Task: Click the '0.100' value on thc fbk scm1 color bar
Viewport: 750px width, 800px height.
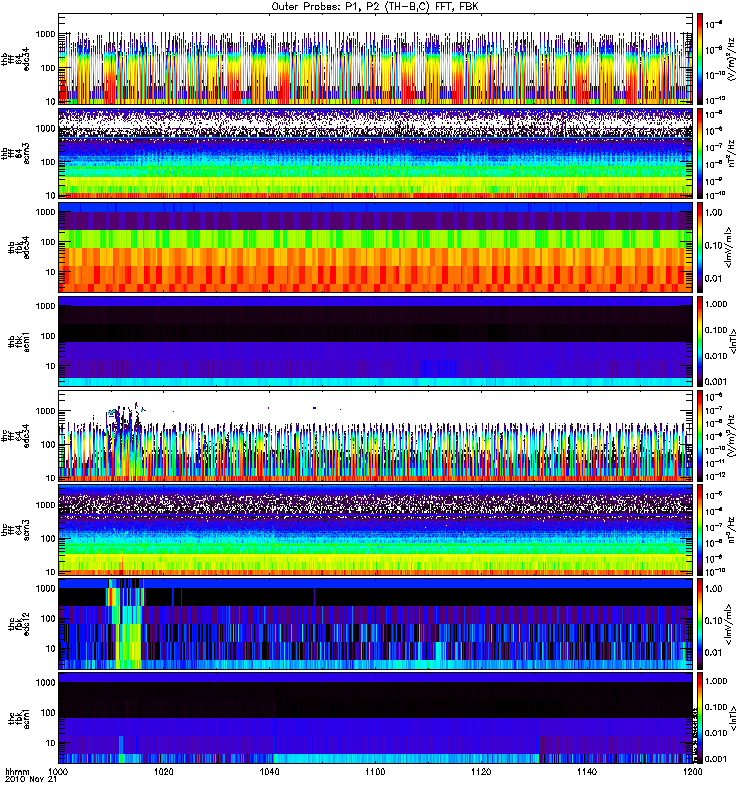Action: pyautogui.click(x=716, y=707)
